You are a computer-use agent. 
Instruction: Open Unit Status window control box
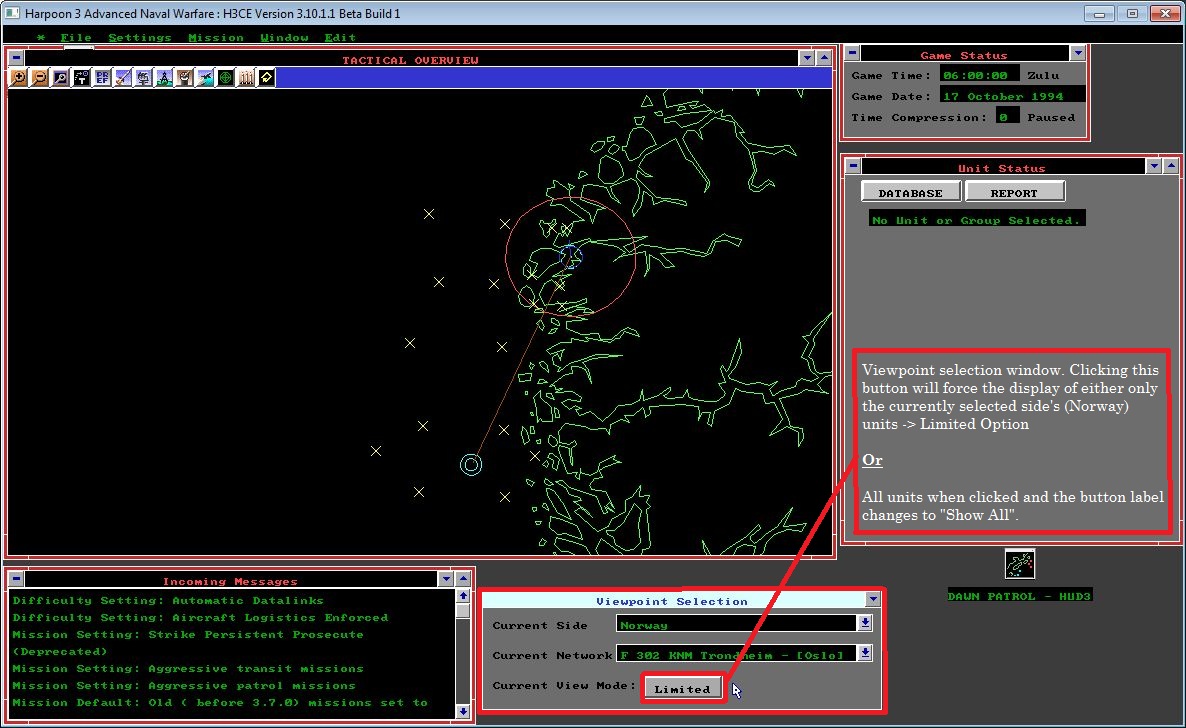(x=853, y=166)
